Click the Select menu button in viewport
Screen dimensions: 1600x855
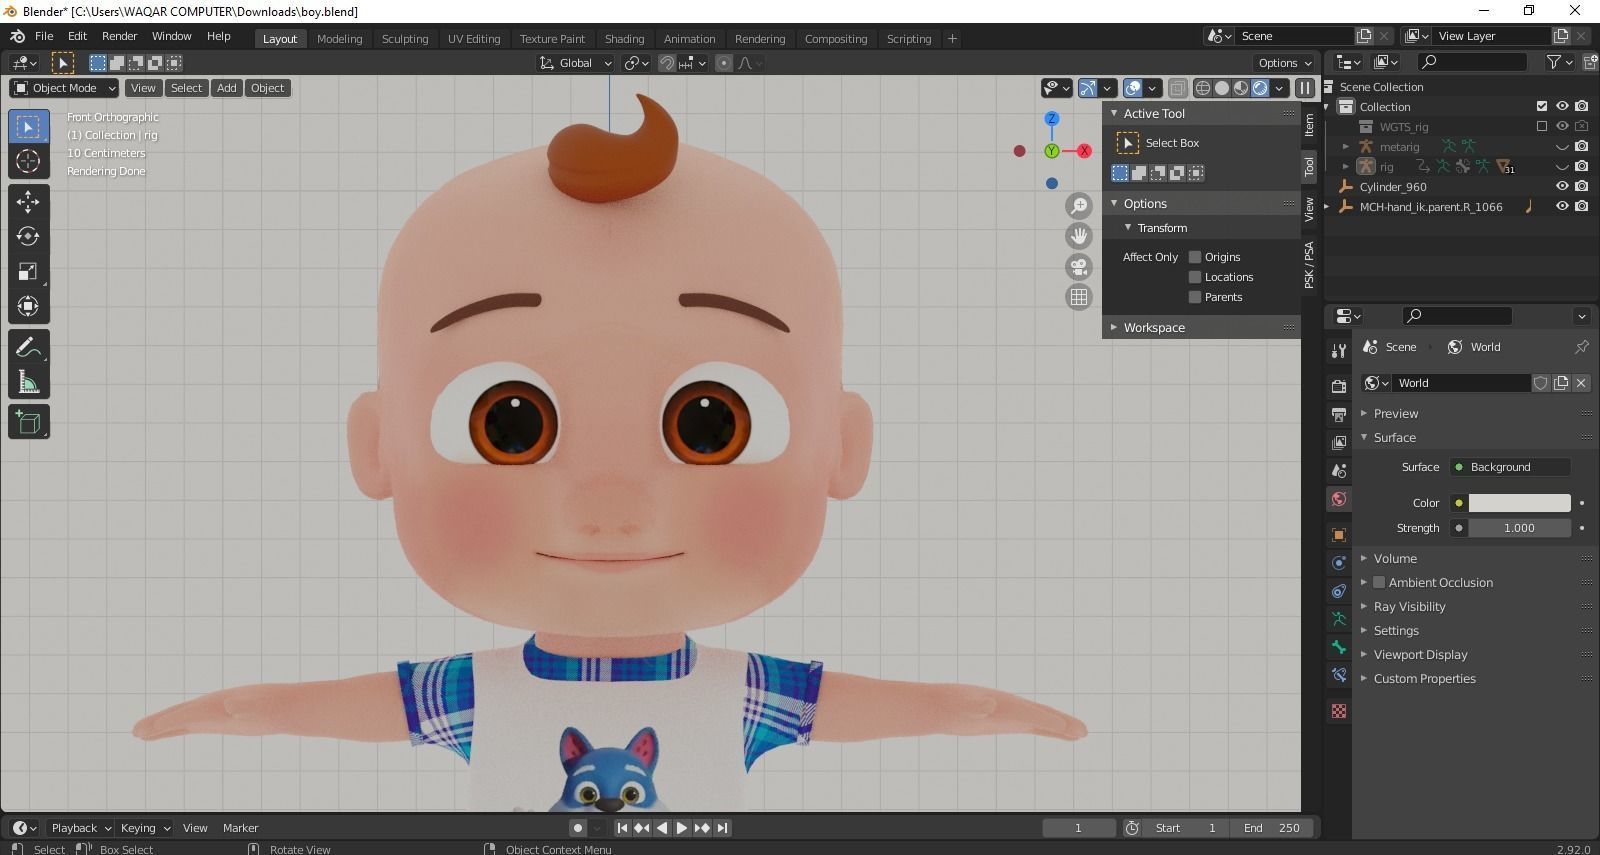tap(186, 88)
